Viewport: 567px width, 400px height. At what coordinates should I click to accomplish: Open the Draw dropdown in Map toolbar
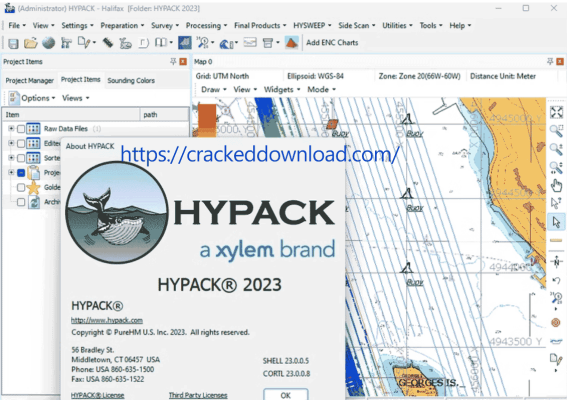point(214,89)
